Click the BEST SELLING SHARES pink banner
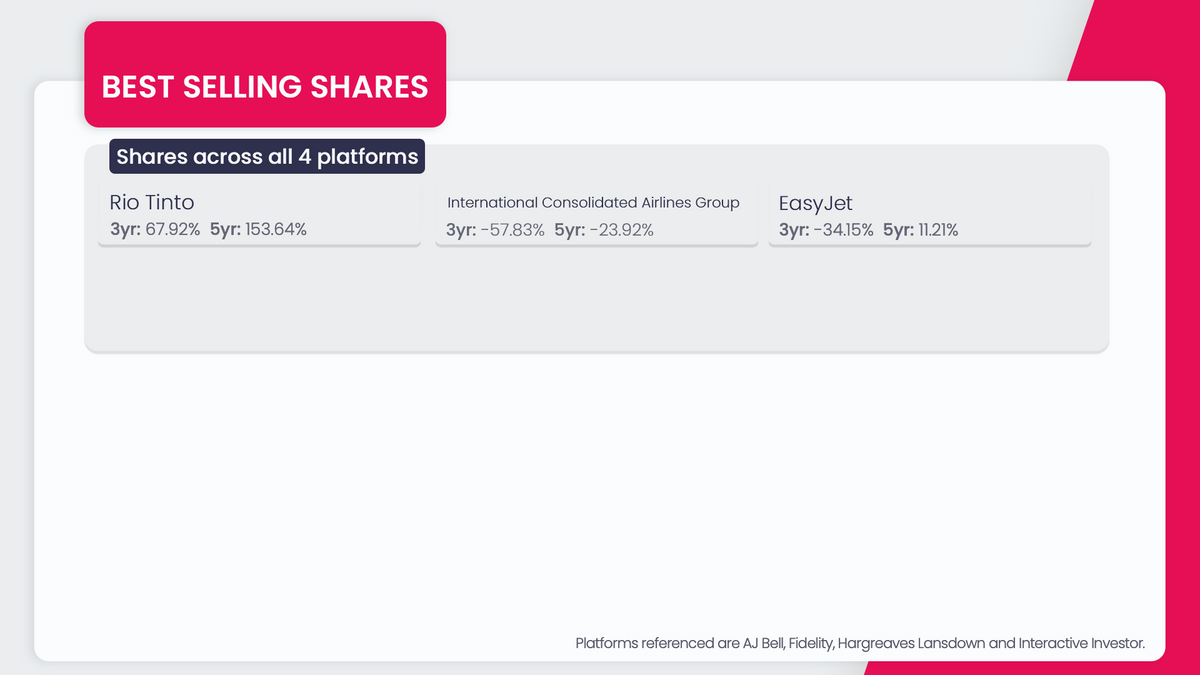Image resolution: width=1200 pixels, height=675 pixels. click(x=264, y=74)
